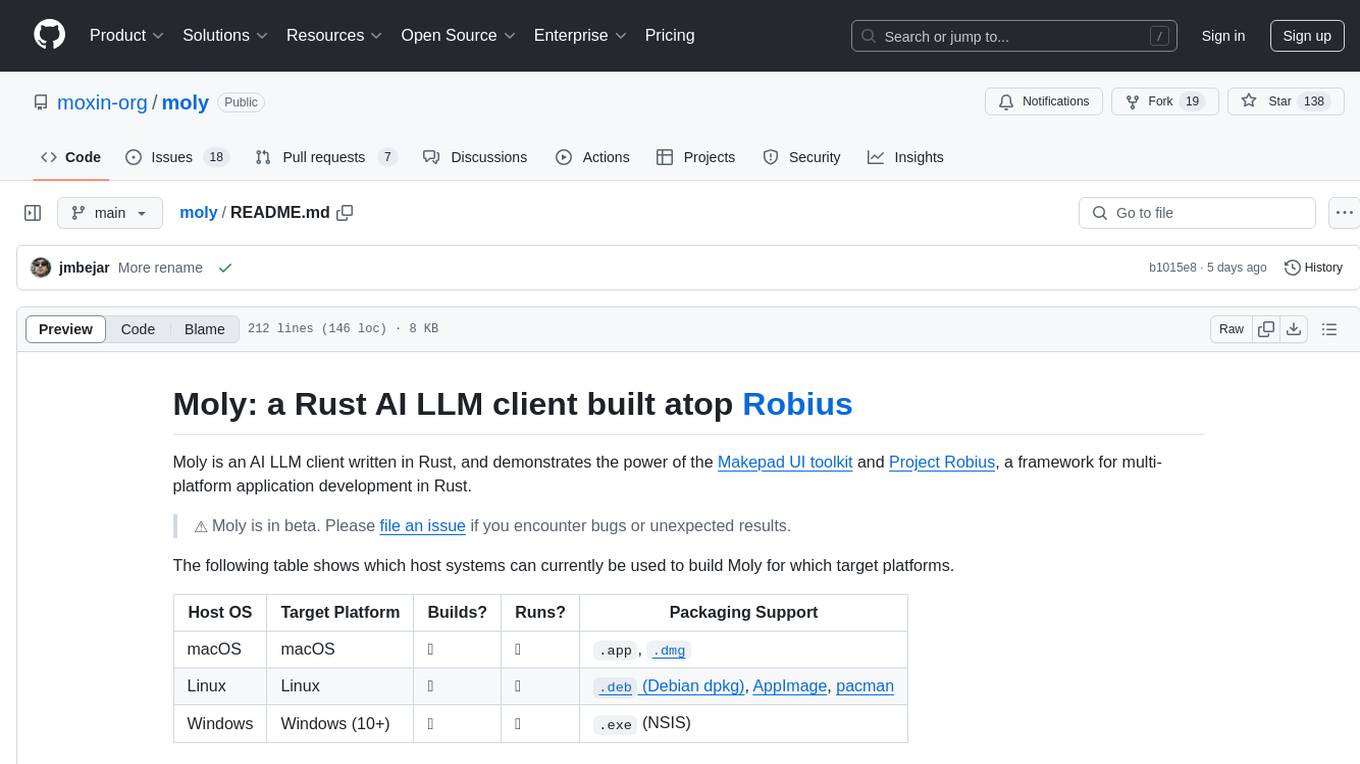
Task: Expand the Enterprise menu
Action: click(x=580, y=35)
